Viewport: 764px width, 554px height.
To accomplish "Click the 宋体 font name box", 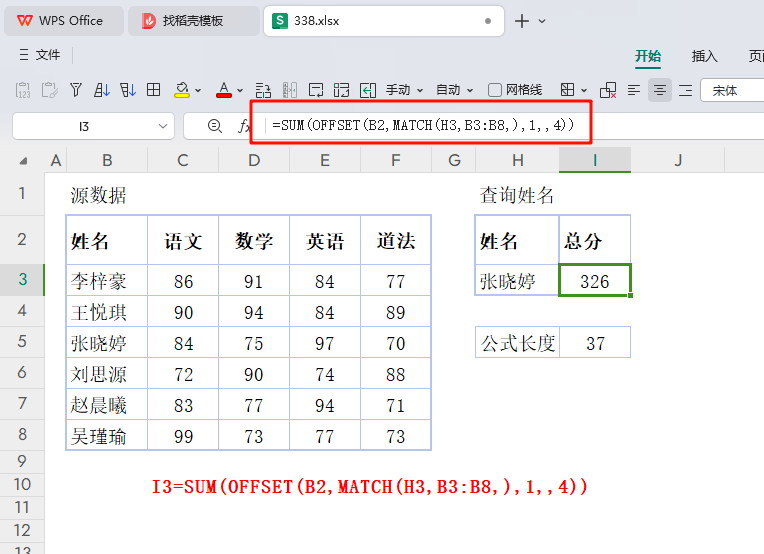I will 732,91.
